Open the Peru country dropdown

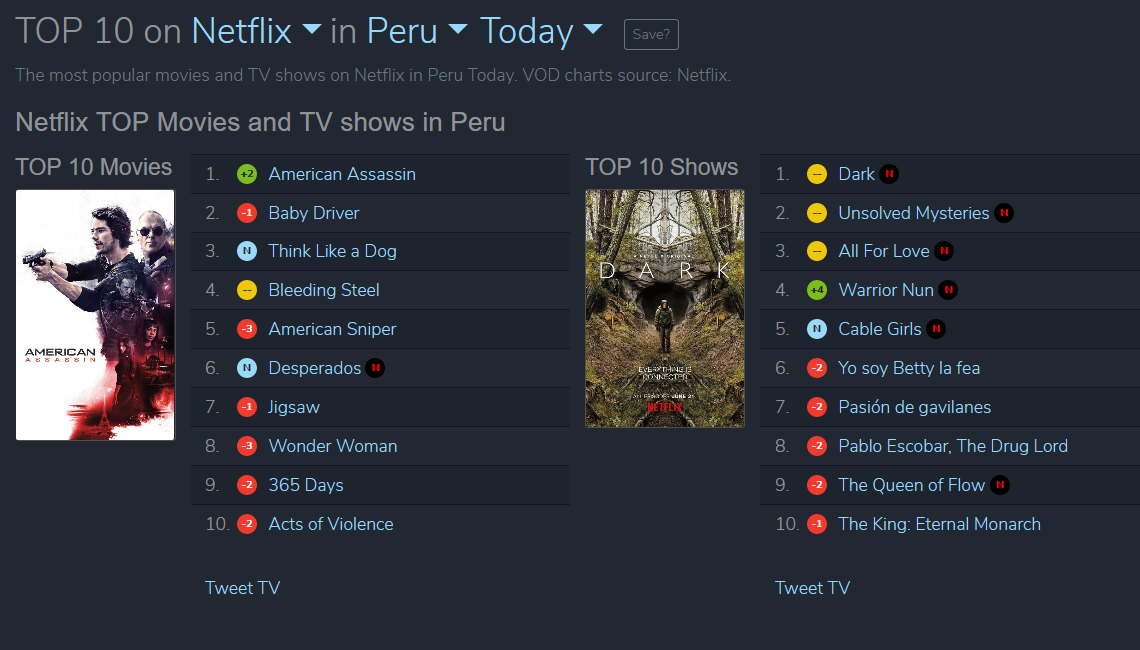tap(417, 31)
